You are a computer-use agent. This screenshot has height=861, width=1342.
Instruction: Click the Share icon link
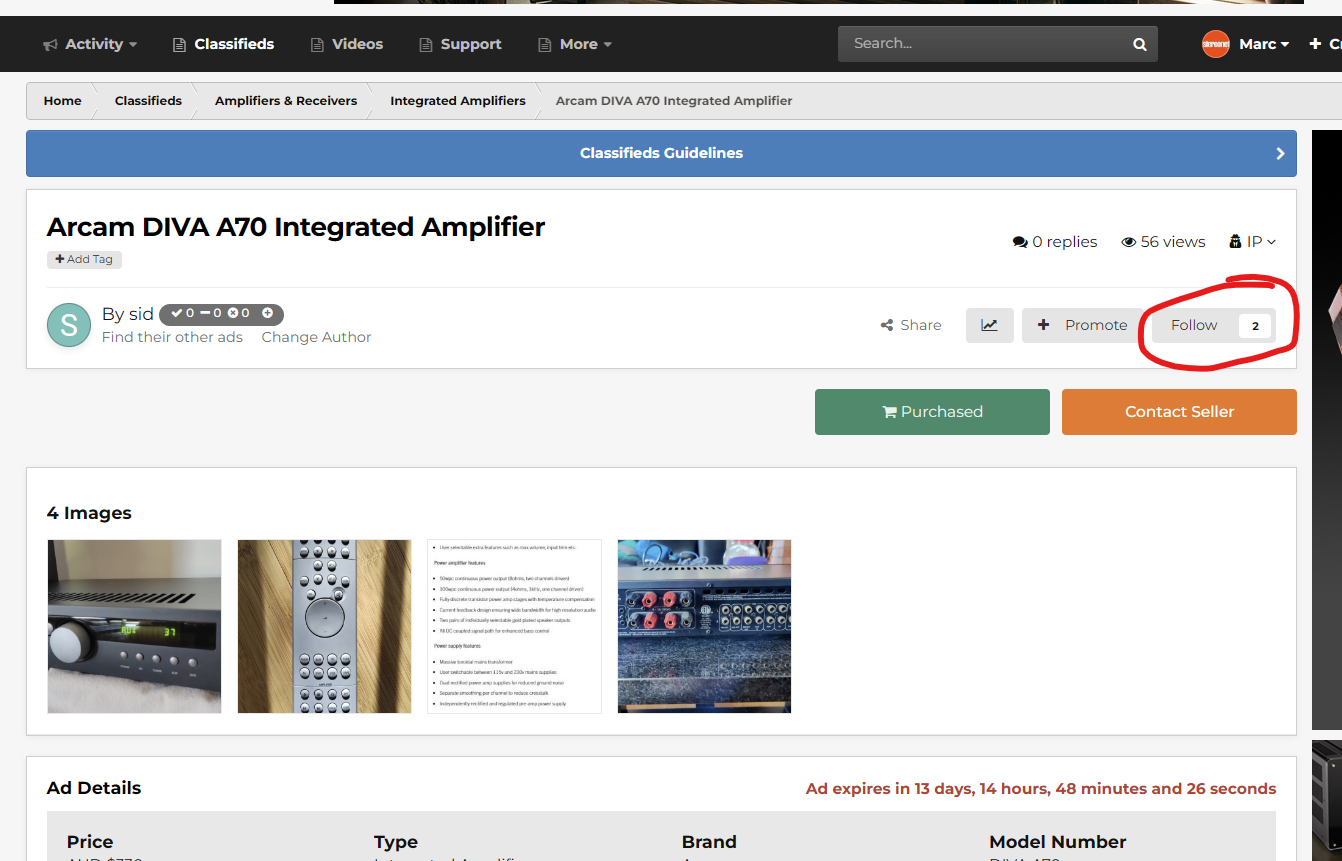[x=911, y=325]
